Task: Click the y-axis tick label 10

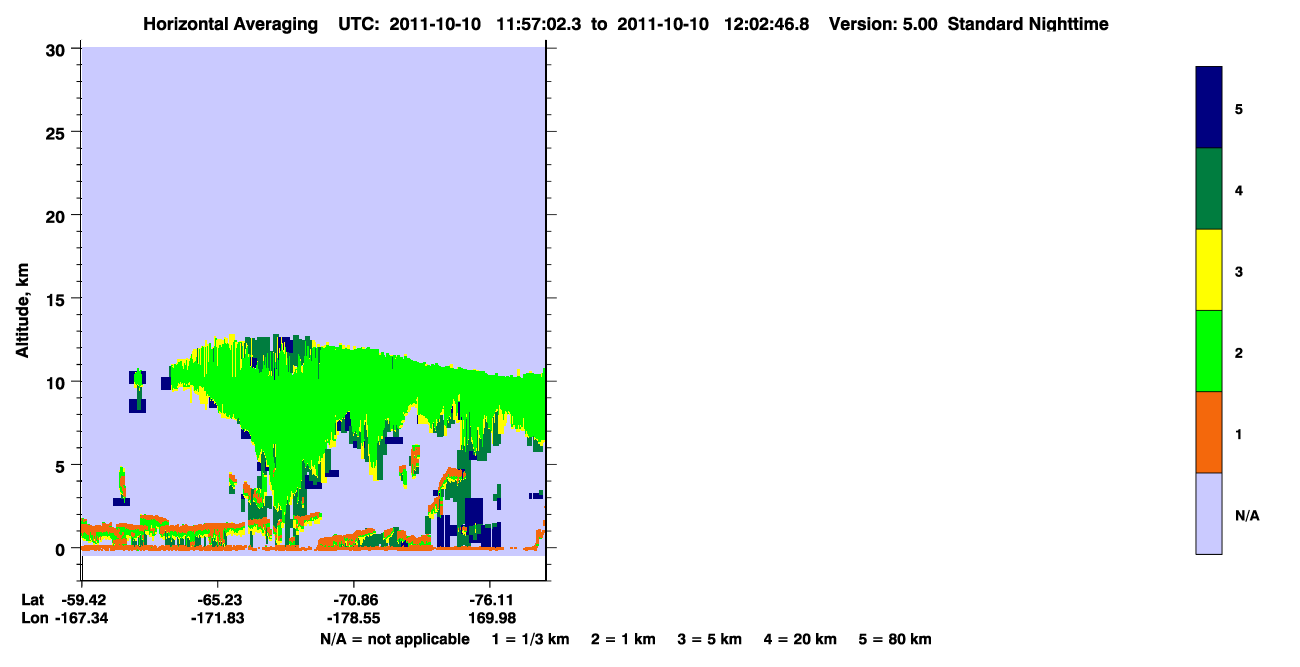Action: [x=58, y=382]
